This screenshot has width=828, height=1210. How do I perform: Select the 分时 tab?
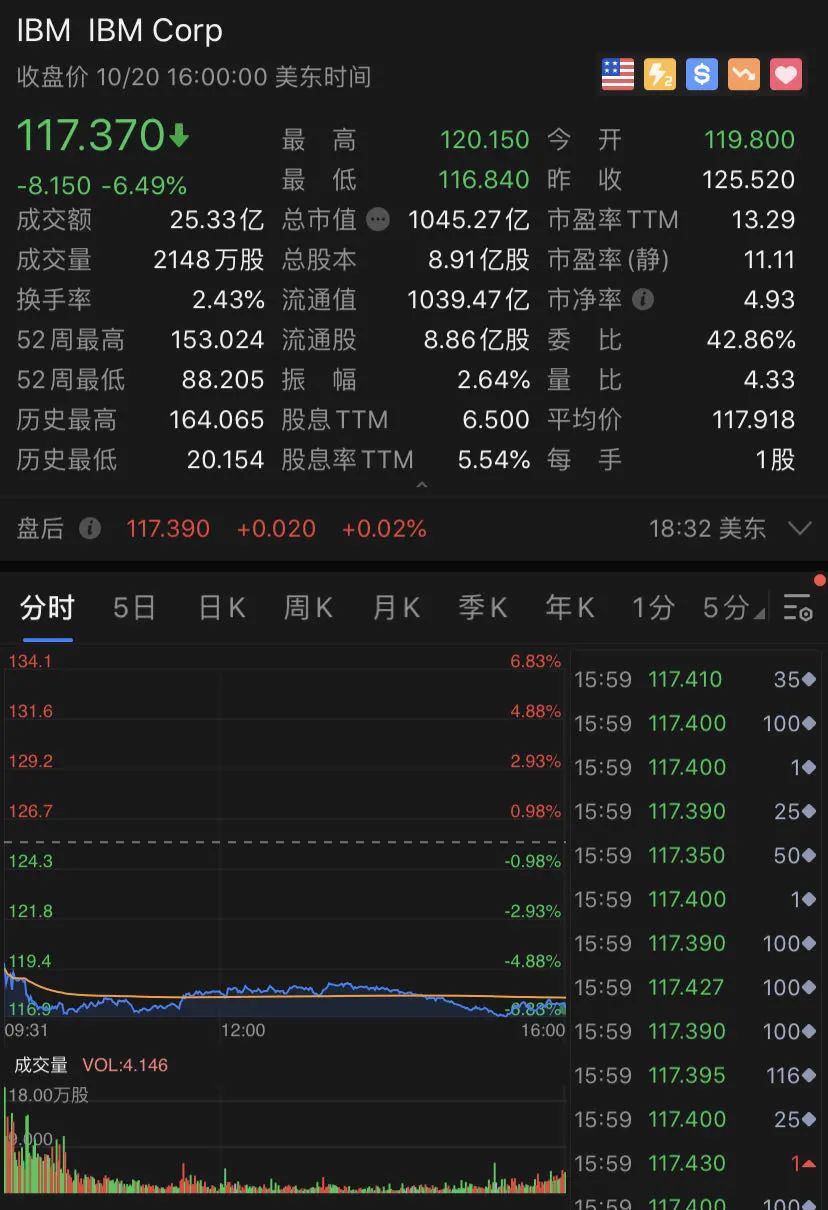[47, 607]
